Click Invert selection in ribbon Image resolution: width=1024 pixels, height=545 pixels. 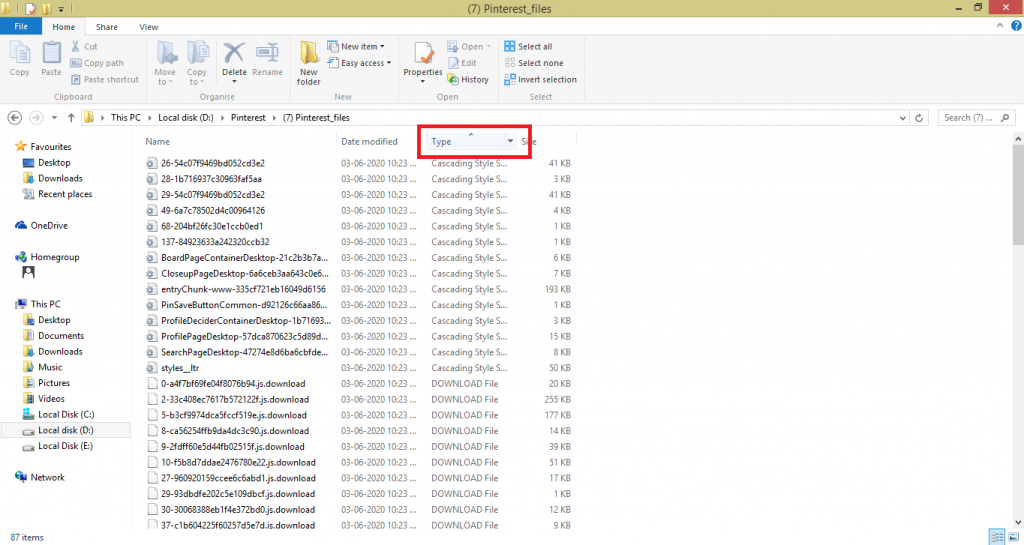click(540, 80)
